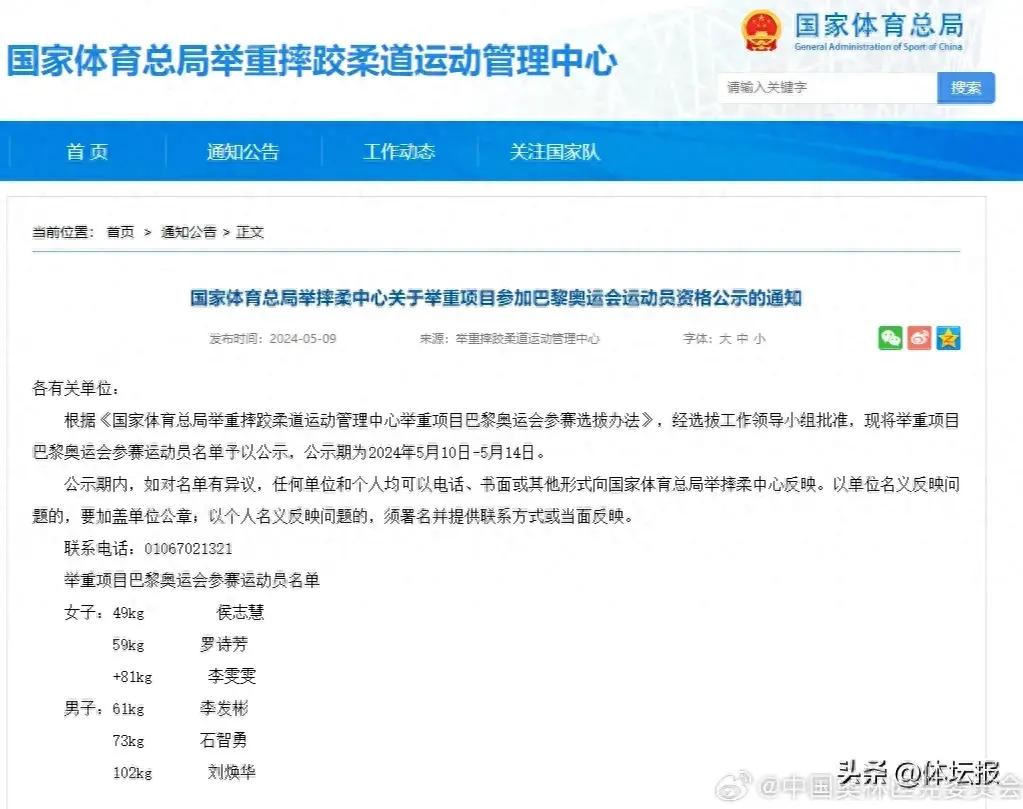
Task: Click the national emblem logo
Action: point(762,32)
